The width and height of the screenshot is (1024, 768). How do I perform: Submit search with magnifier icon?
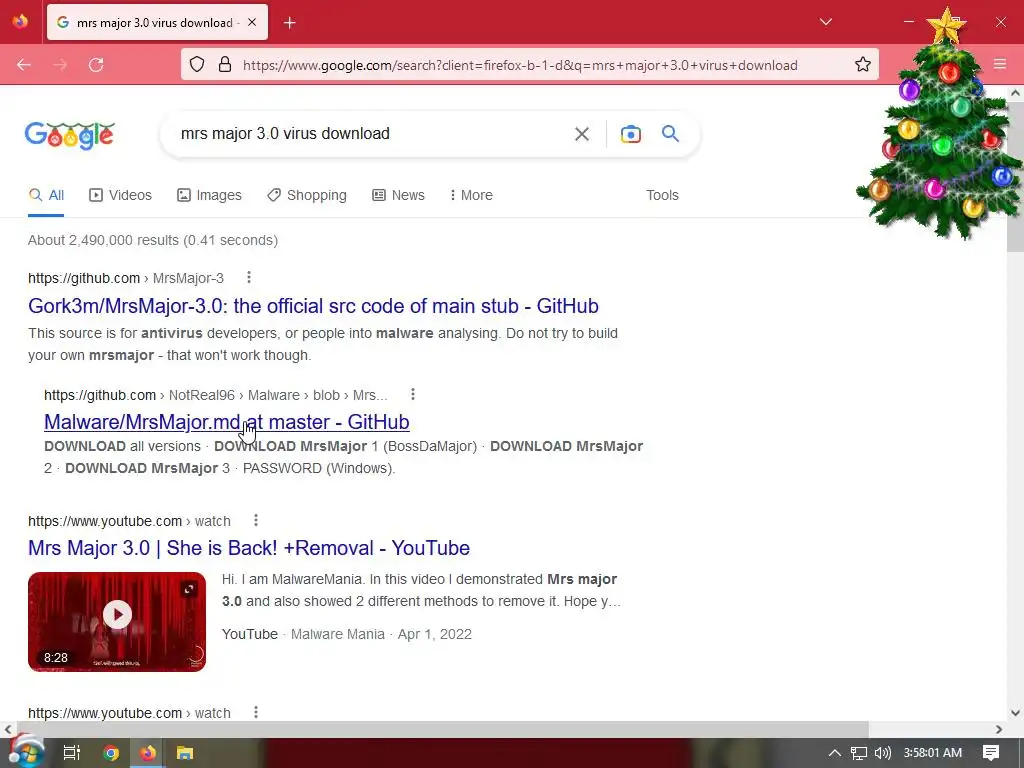coord(670,134)
